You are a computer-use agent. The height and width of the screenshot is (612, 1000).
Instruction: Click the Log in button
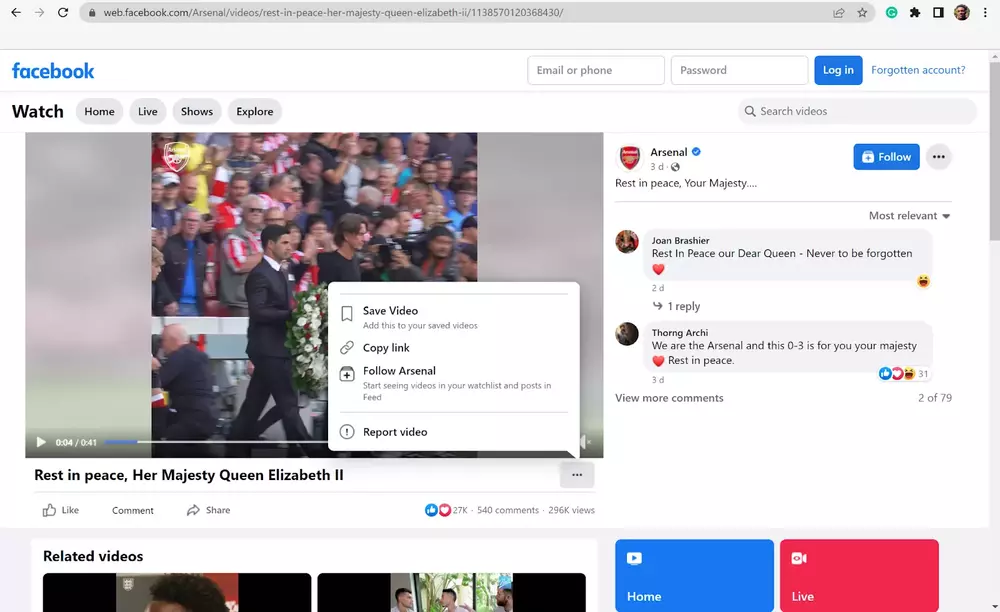(x=838, y=70)
